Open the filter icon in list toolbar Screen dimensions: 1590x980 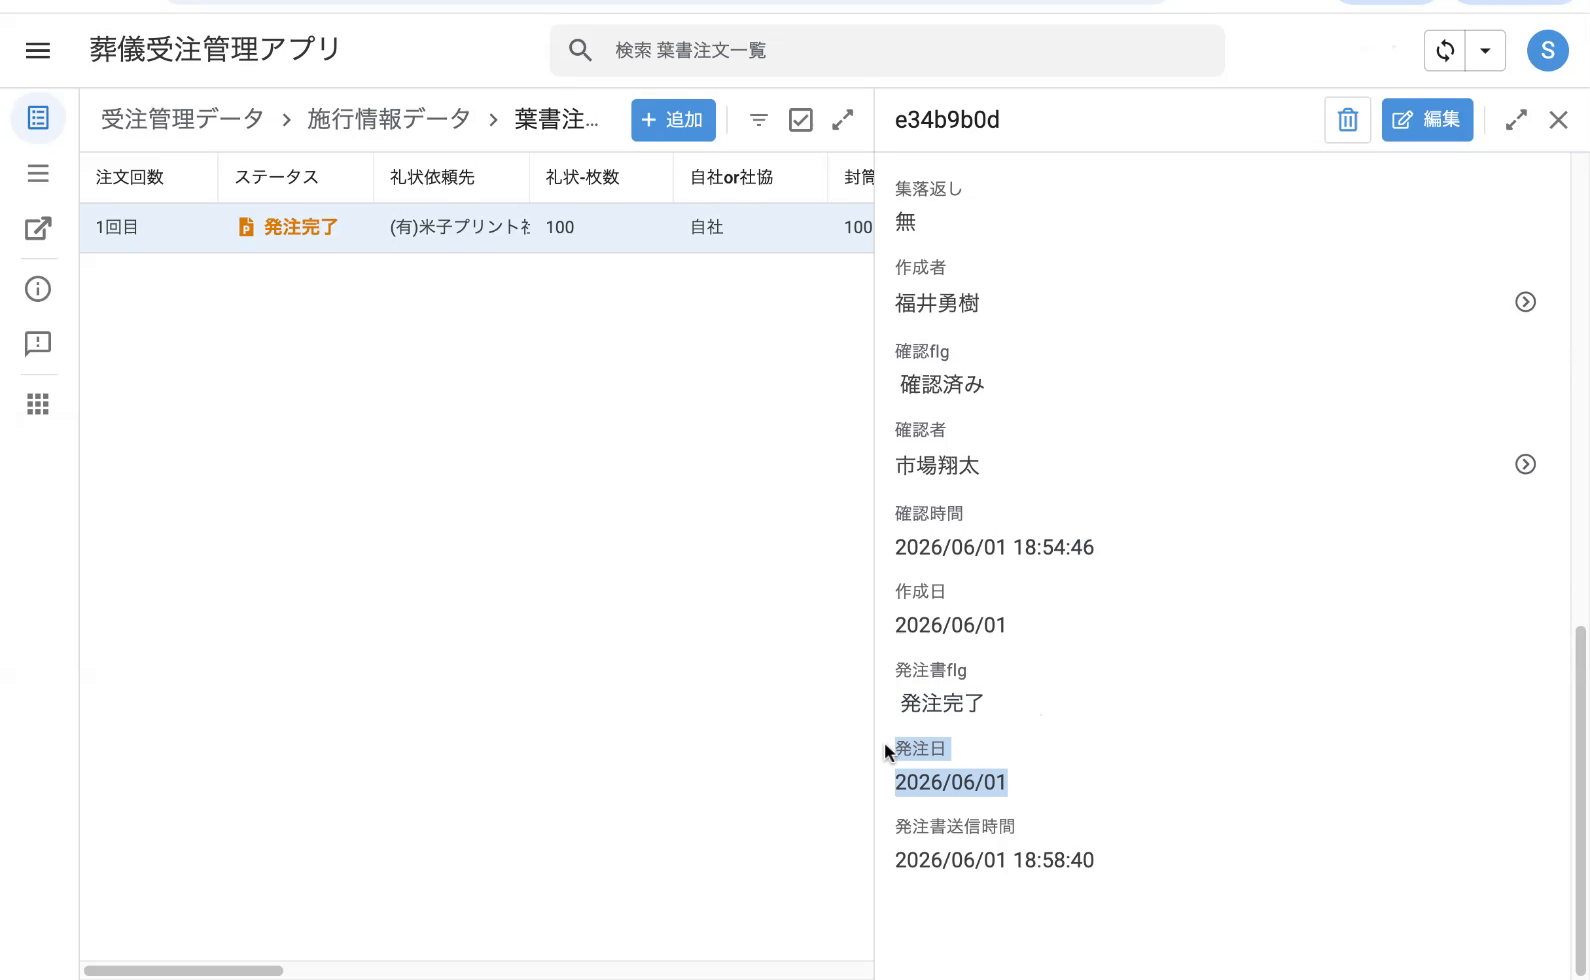coord(759,120)
